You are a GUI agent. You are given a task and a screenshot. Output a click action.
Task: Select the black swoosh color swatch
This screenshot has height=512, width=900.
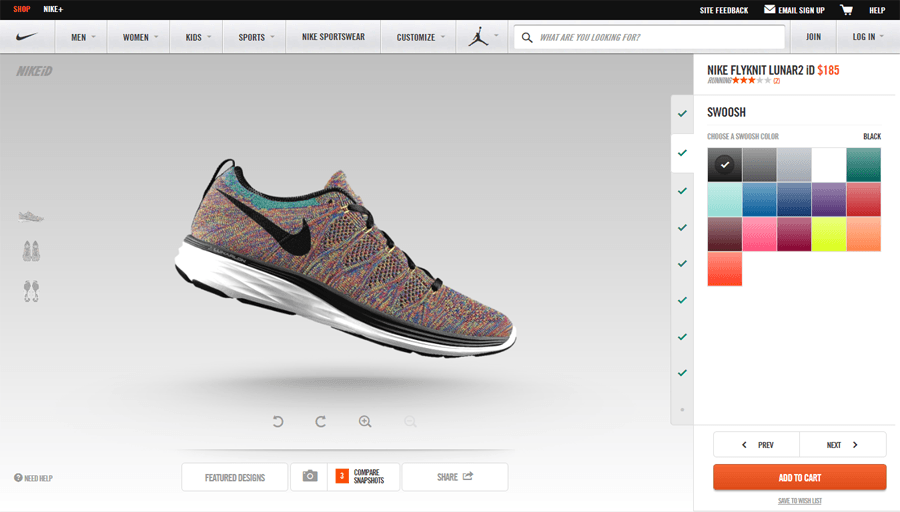[724, 165]
